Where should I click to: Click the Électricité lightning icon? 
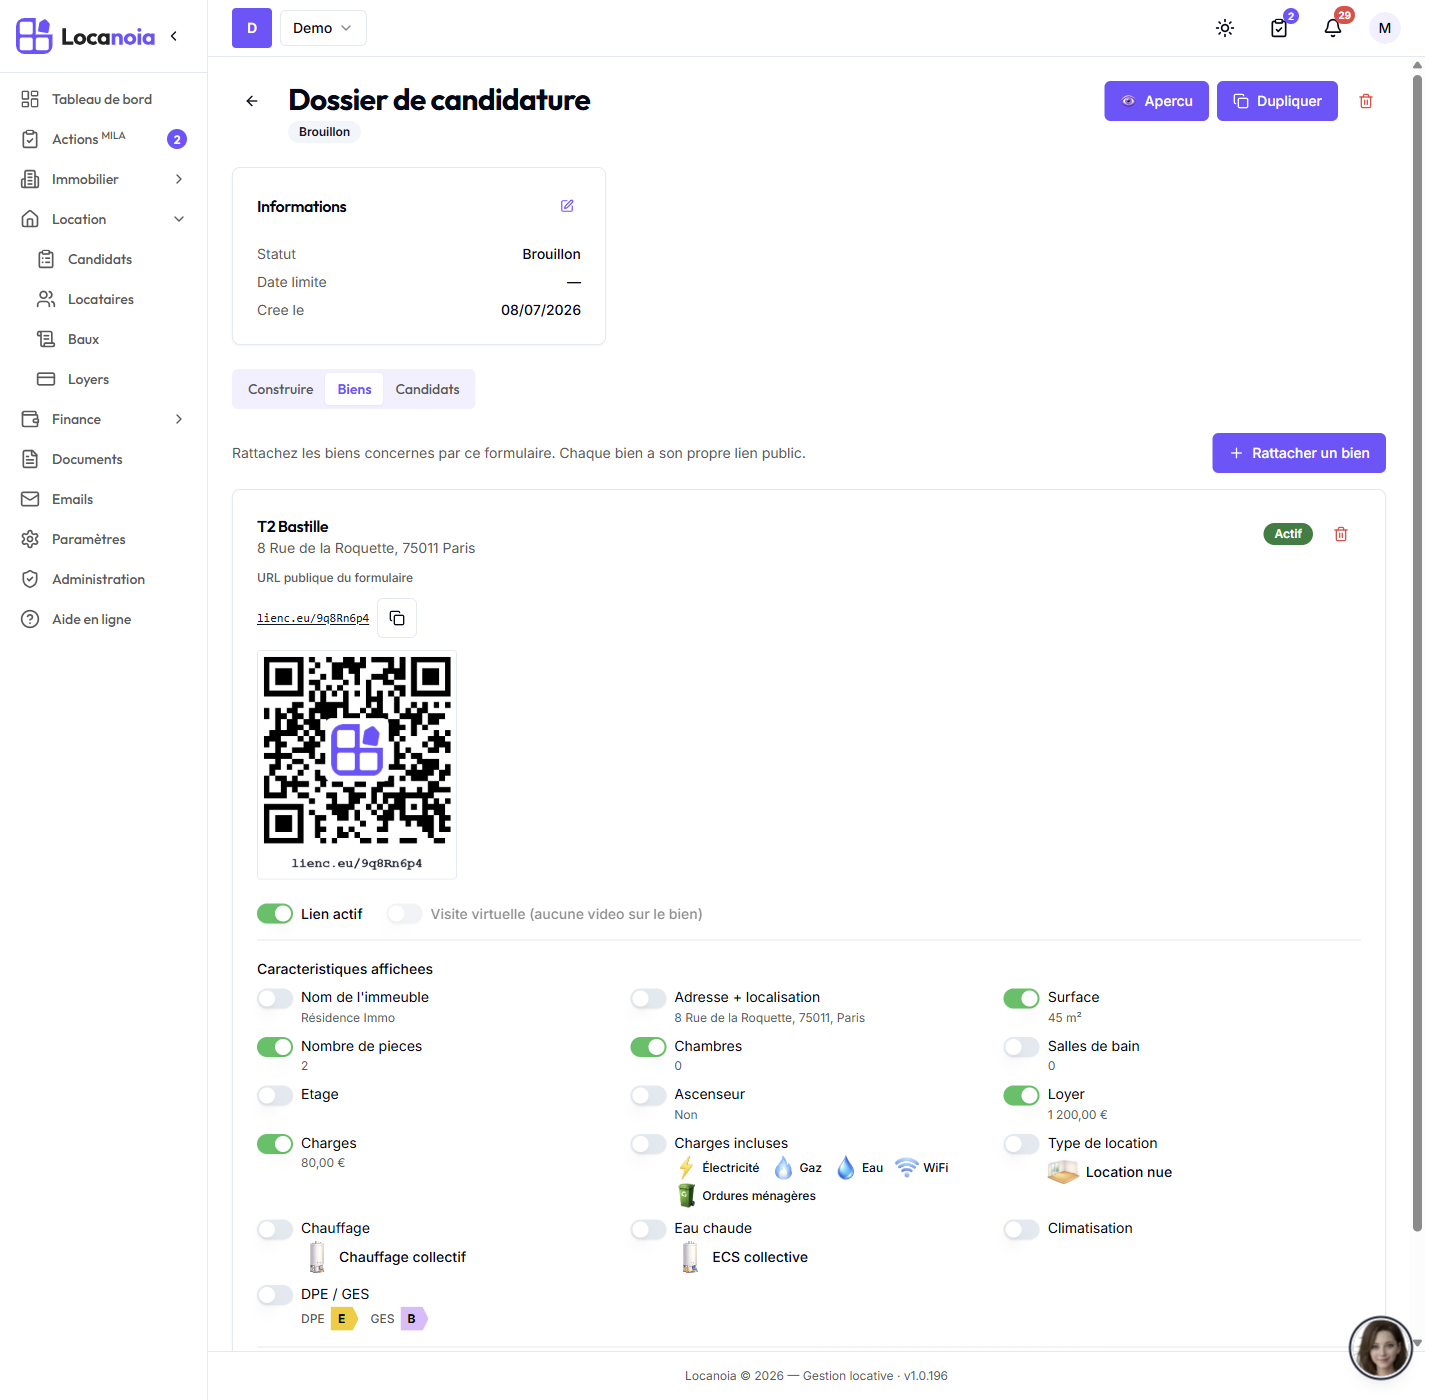click(x=686, y=1168)
